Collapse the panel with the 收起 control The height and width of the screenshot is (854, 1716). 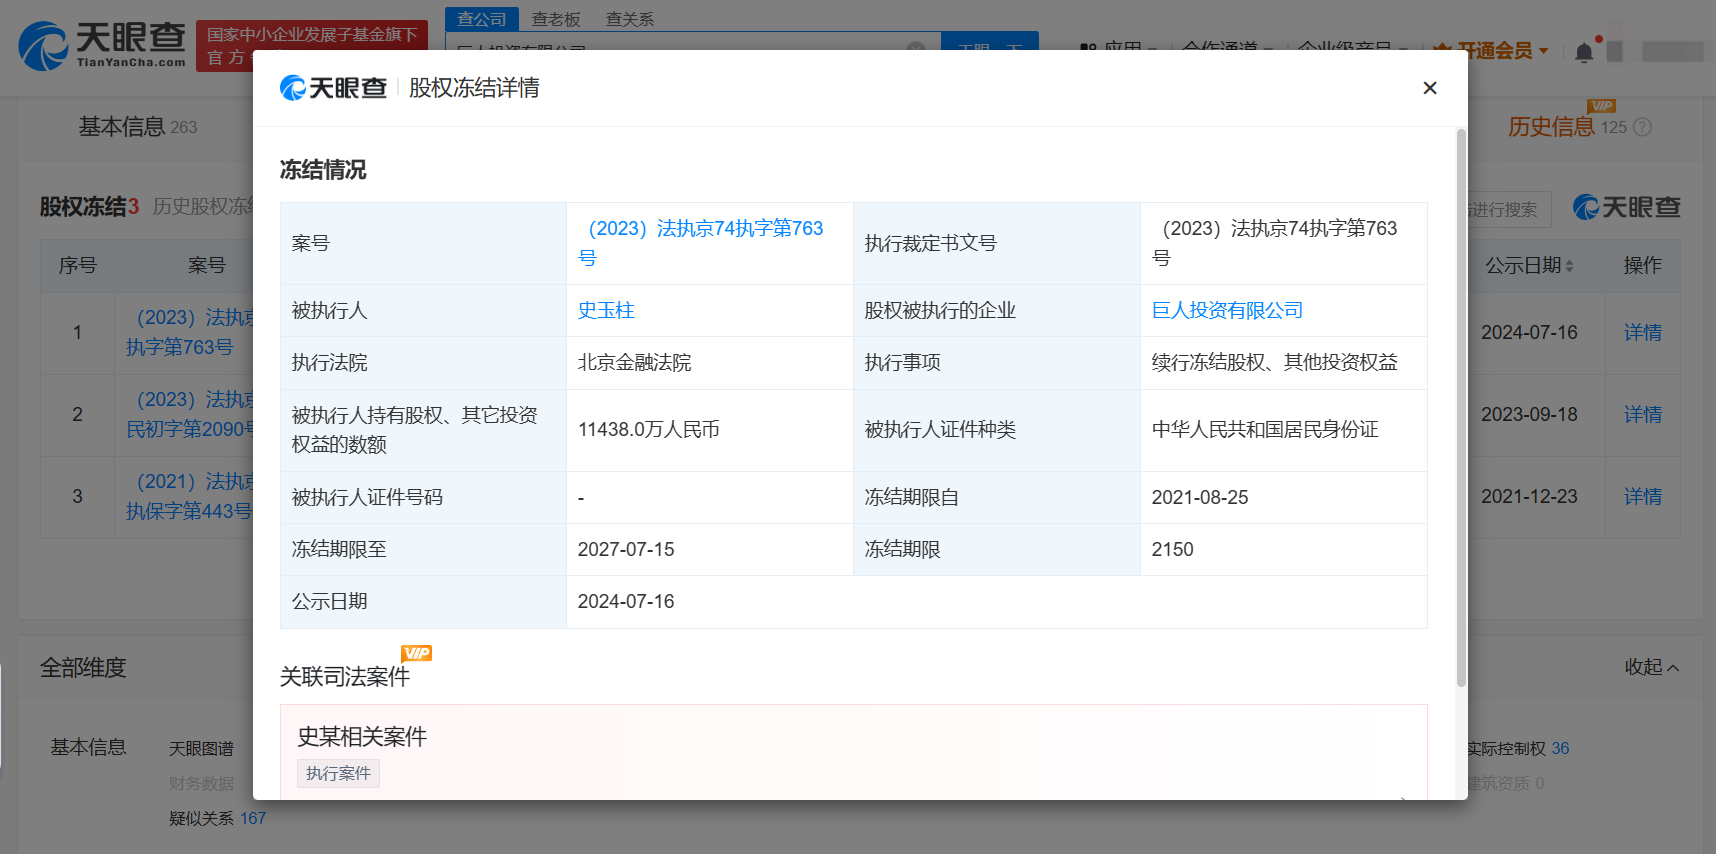[1651, 667]
